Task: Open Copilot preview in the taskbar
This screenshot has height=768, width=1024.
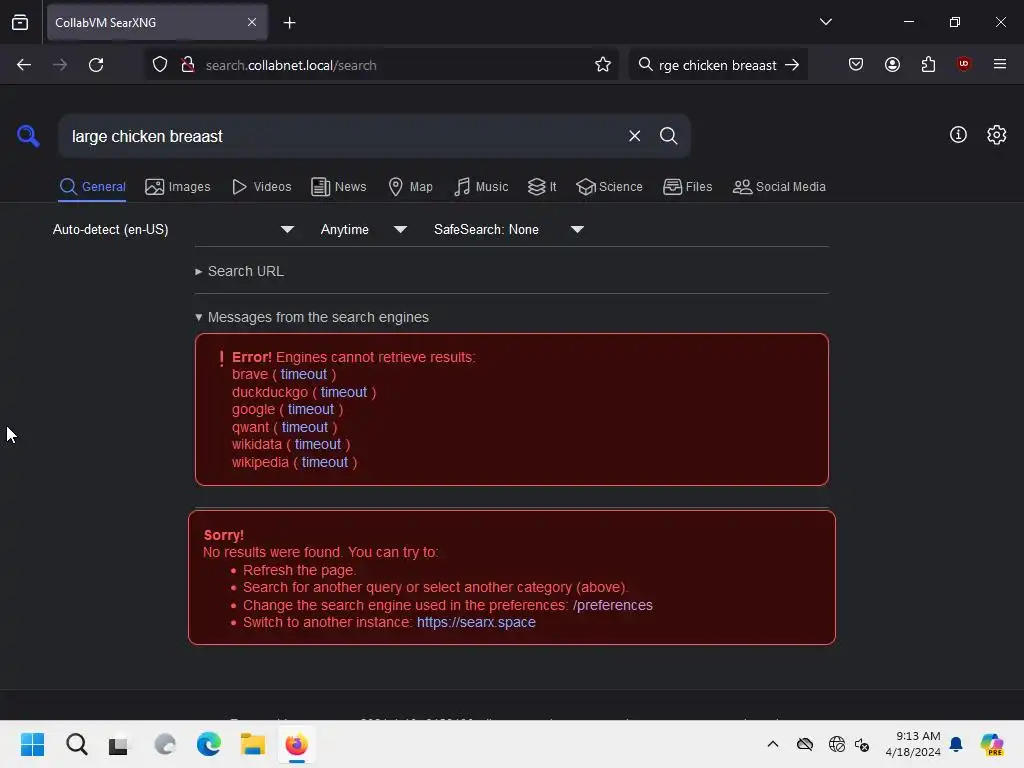Action: pos(991,744)
